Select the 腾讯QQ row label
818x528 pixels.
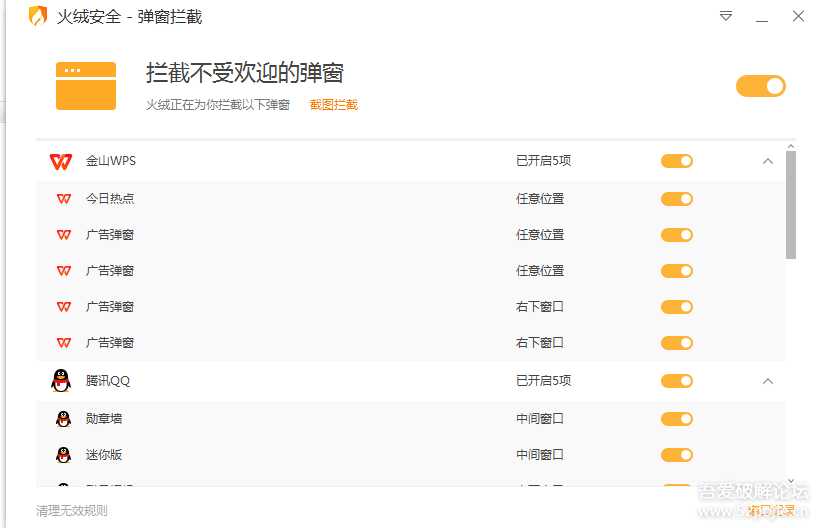click(108, 381)
